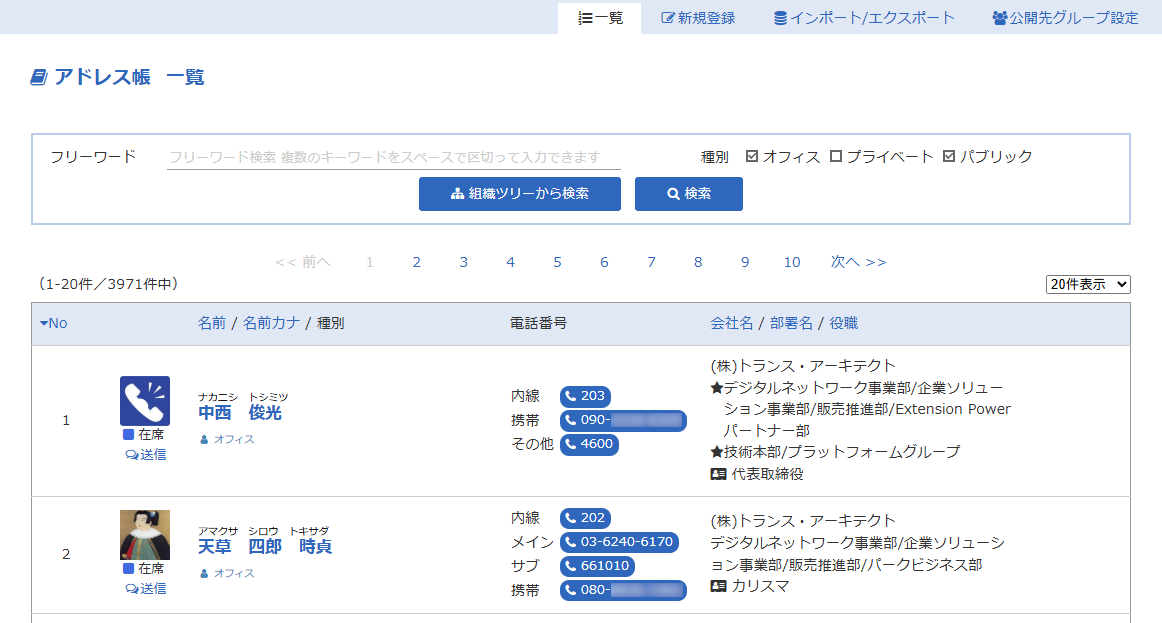This screenshot has width=1162, height=623.
Task: Click 送信 chat icon under 中西 俊光
Action: pyautogui.click(x=146, y=454)
